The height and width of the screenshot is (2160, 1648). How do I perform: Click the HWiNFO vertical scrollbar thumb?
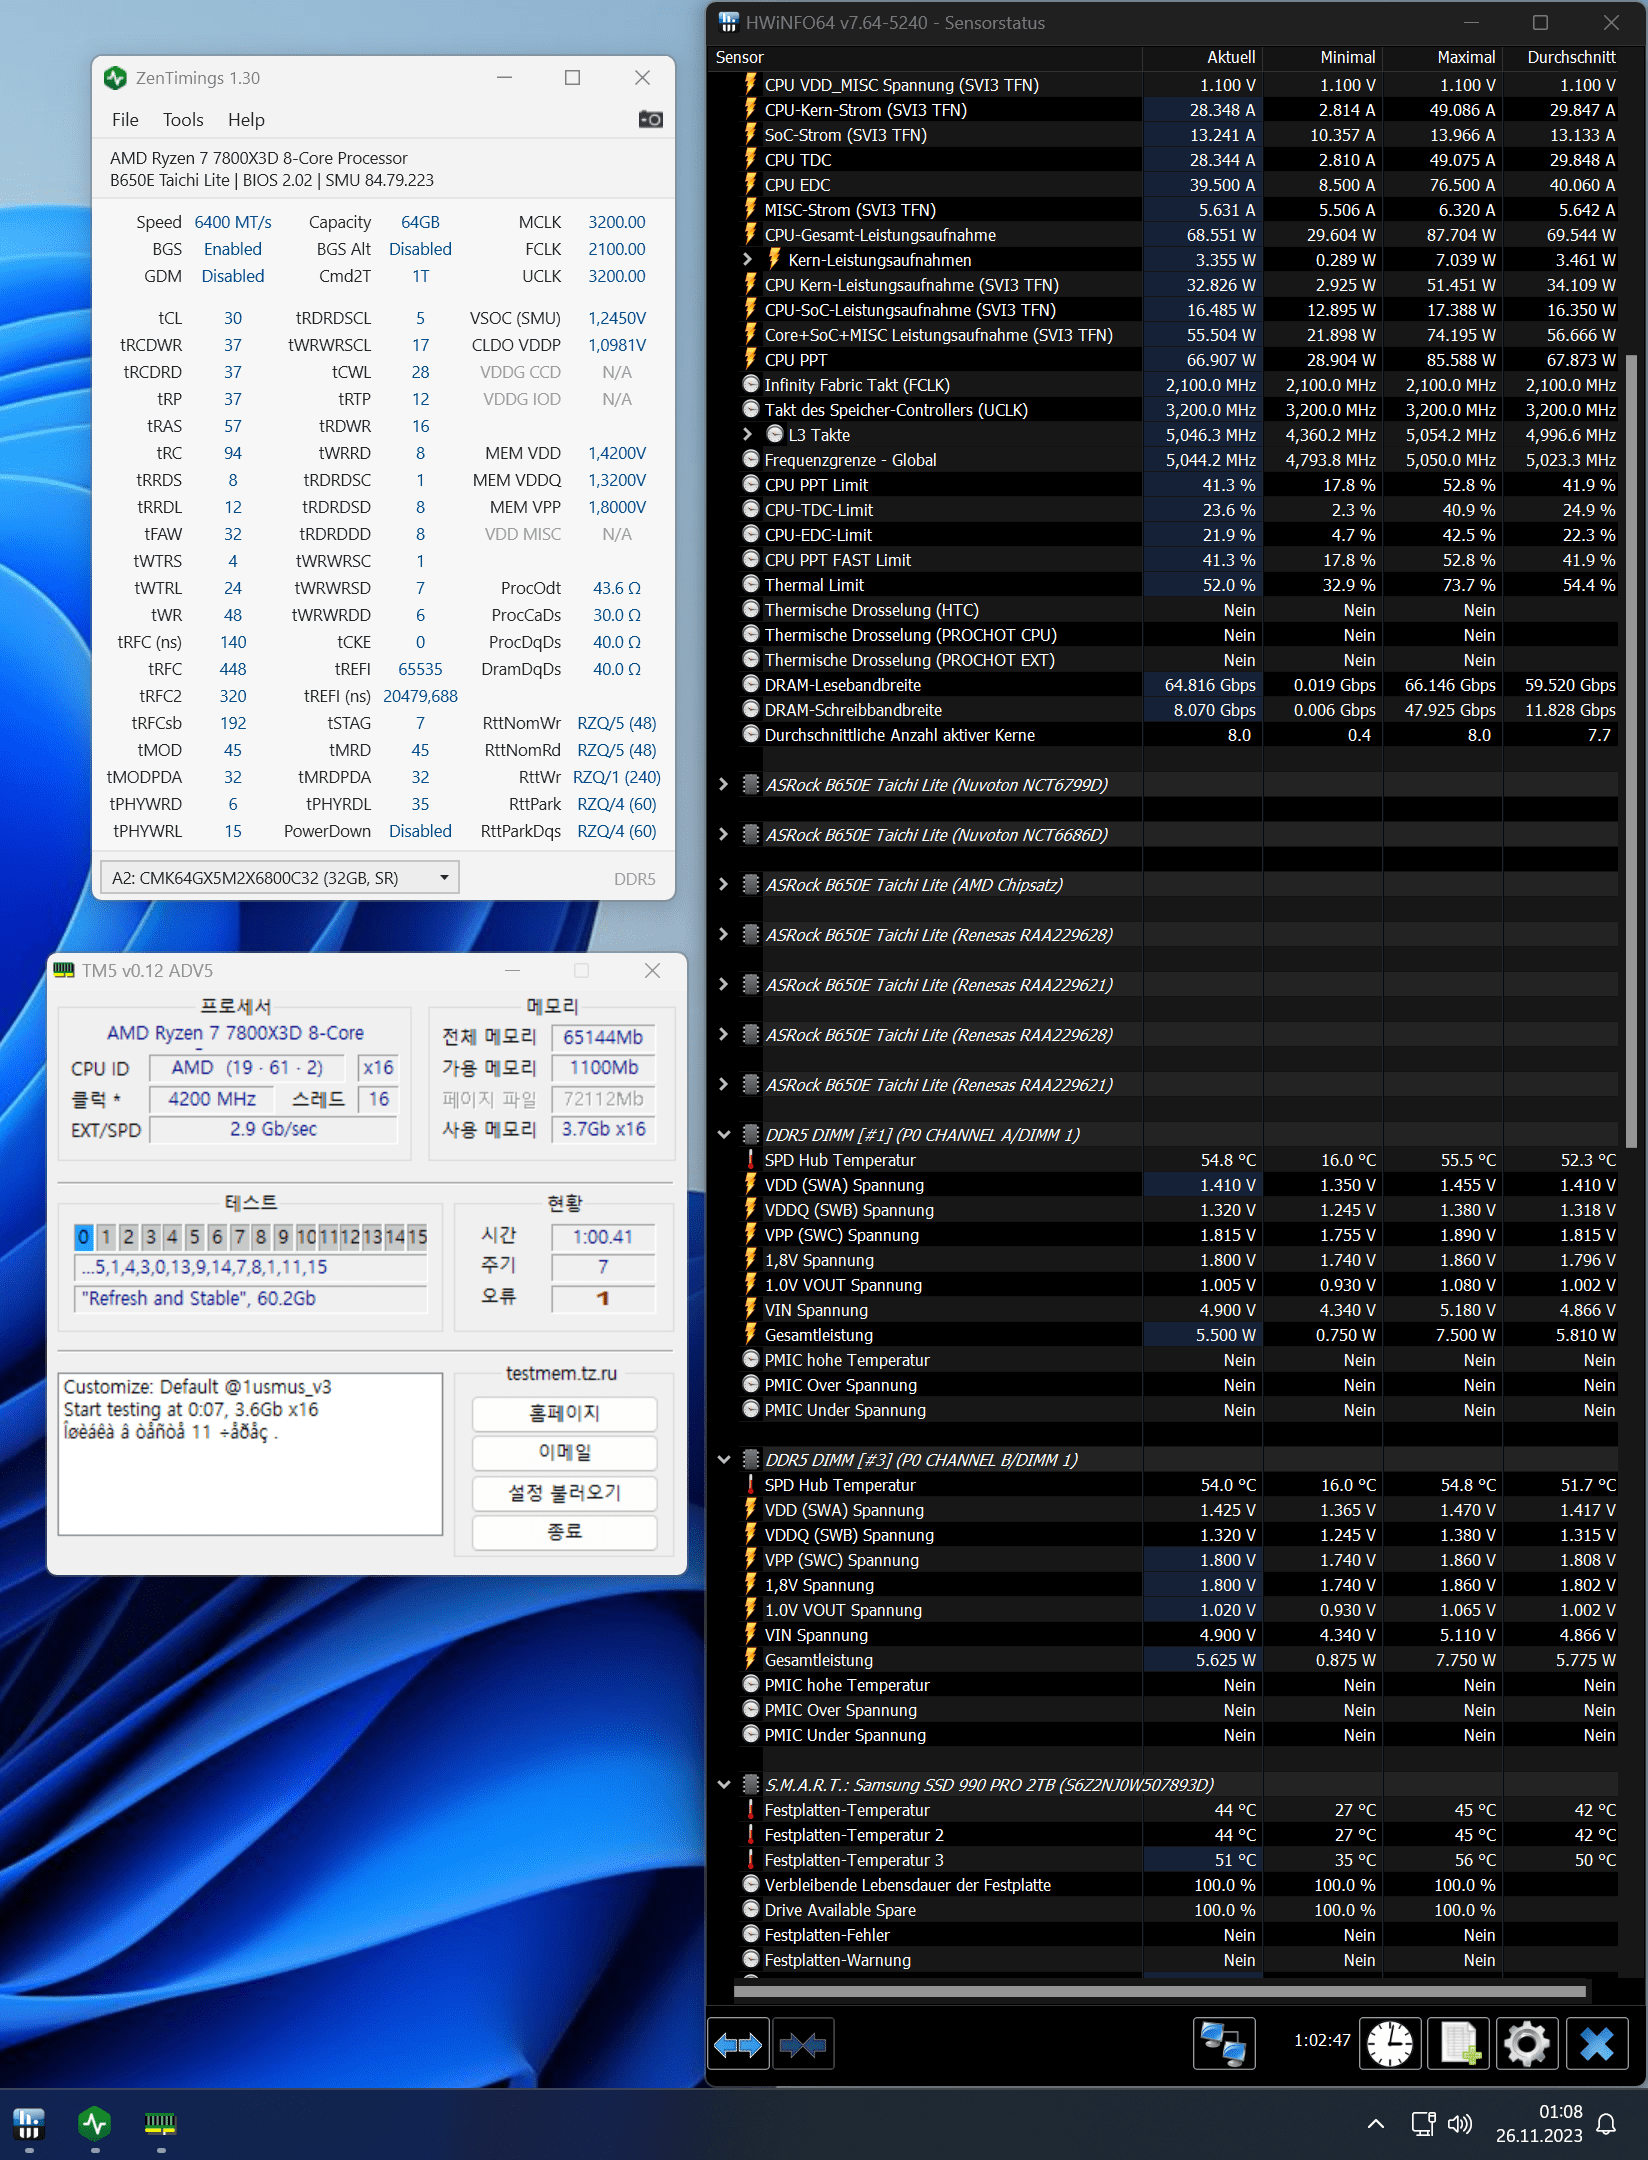coord(1631,750)
